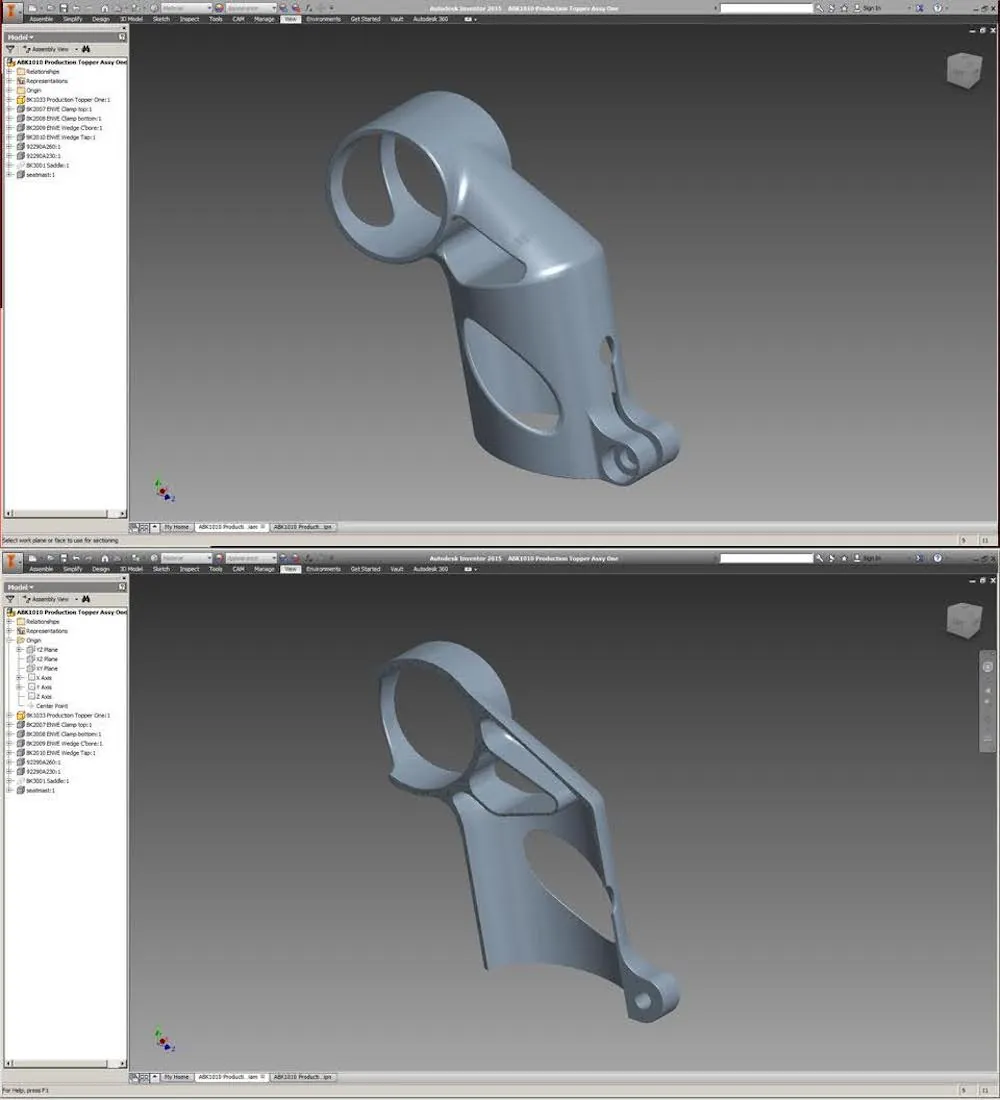Switch to the Inspect ribbon tab
The width and height of the screenshot is (1000, 1100).
click(x=190, y=18)
